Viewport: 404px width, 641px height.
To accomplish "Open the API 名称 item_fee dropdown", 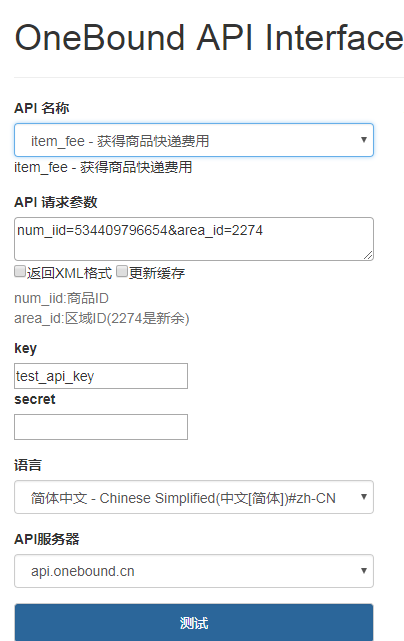I will click(x=194, y=140).
